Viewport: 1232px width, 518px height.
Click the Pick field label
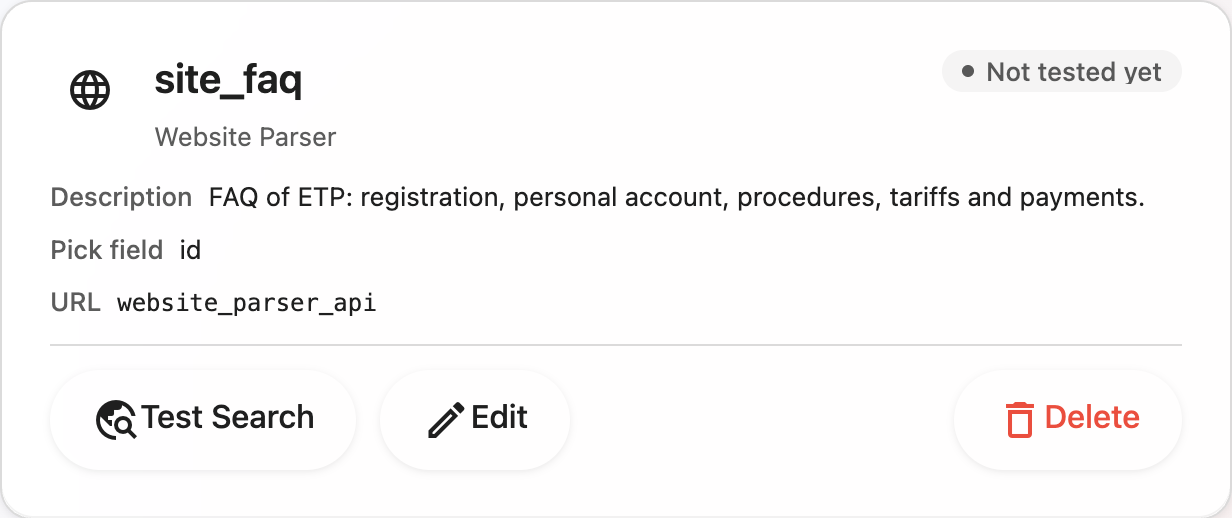(107, 249)
